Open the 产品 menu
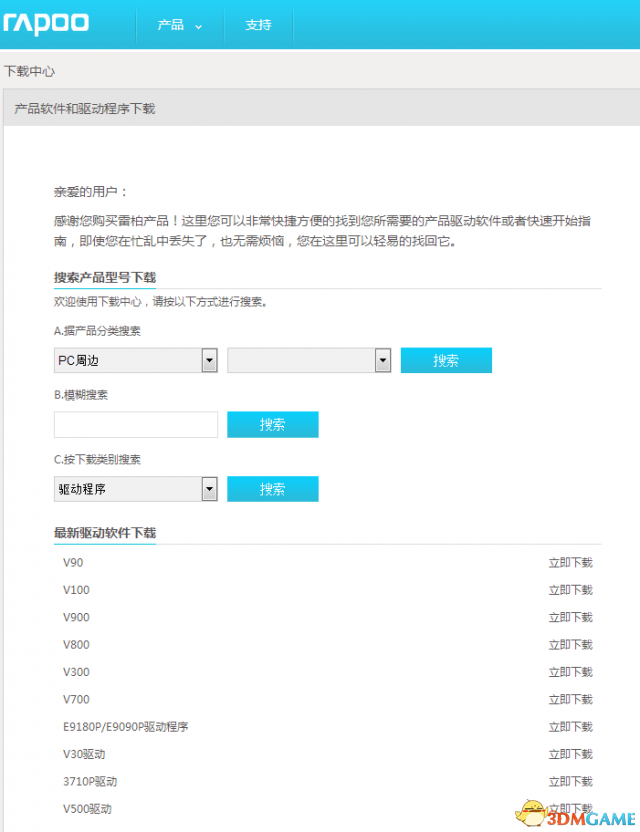The image size is (640, 832). pyautogui.click(x=179, y=25)
